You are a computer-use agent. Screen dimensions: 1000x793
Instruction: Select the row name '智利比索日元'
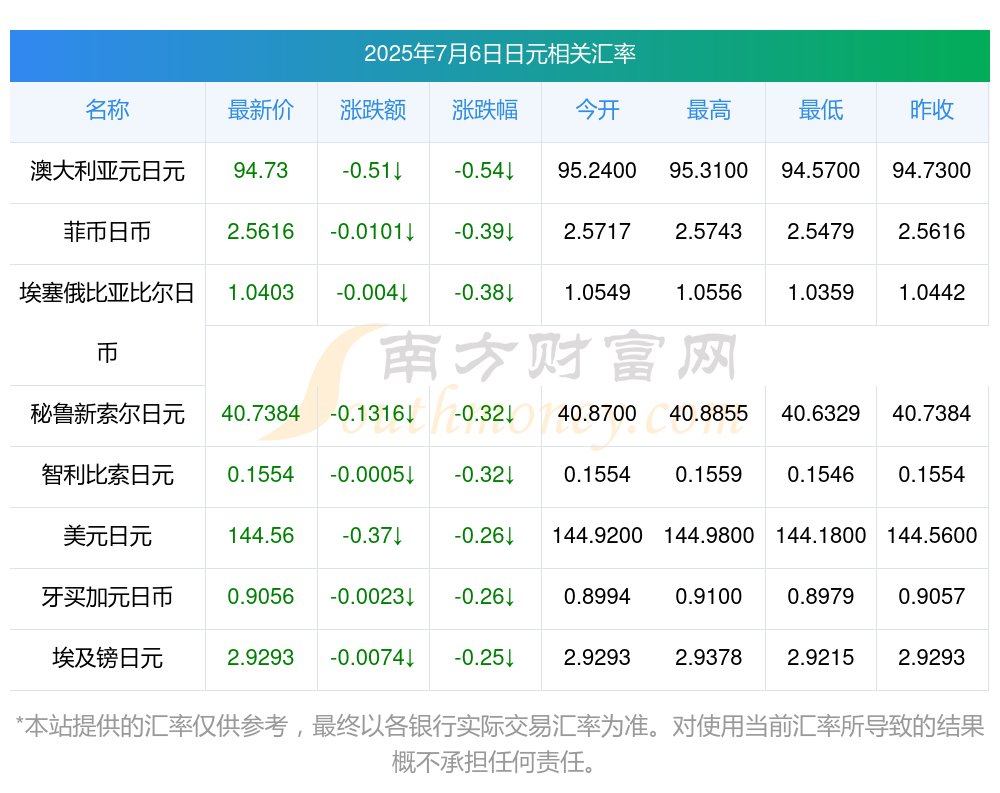click(x=107, y=475)
